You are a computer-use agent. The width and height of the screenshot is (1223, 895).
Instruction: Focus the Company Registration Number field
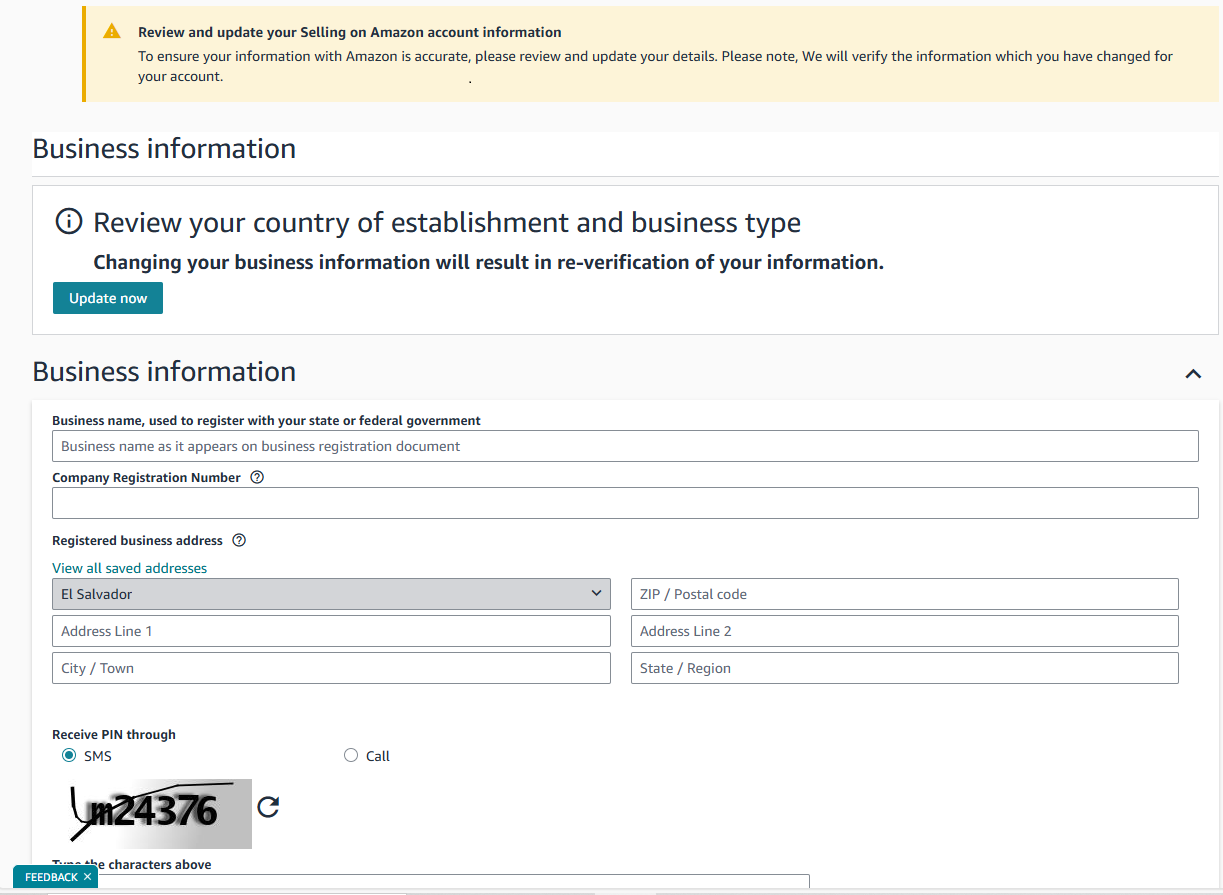(625, 503)
